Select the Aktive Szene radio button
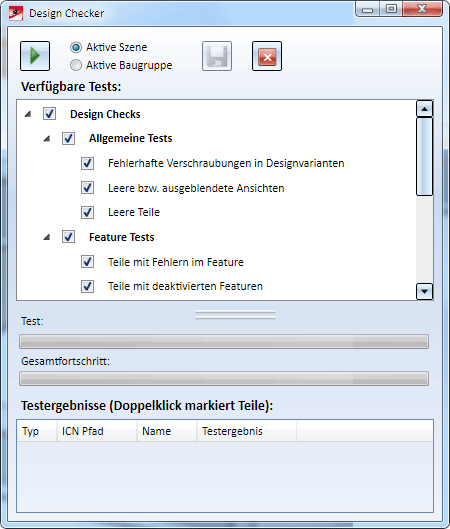 click(x=76, y=47)
